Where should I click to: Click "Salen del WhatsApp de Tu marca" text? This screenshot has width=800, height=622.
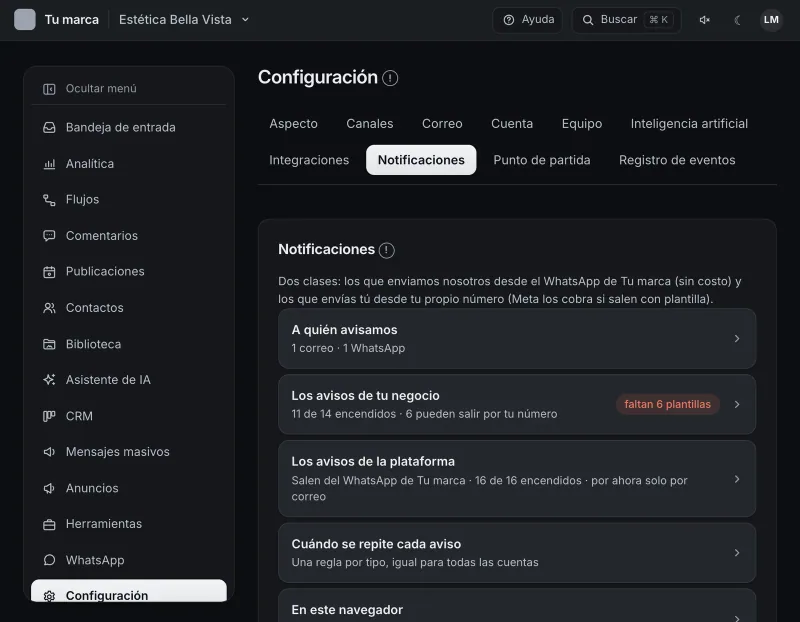378,481
